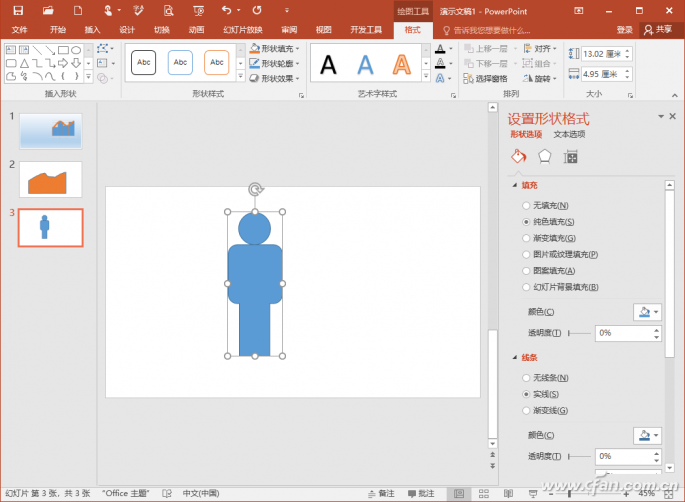Apply the orange outlined WordArt style

pos(401,66)
